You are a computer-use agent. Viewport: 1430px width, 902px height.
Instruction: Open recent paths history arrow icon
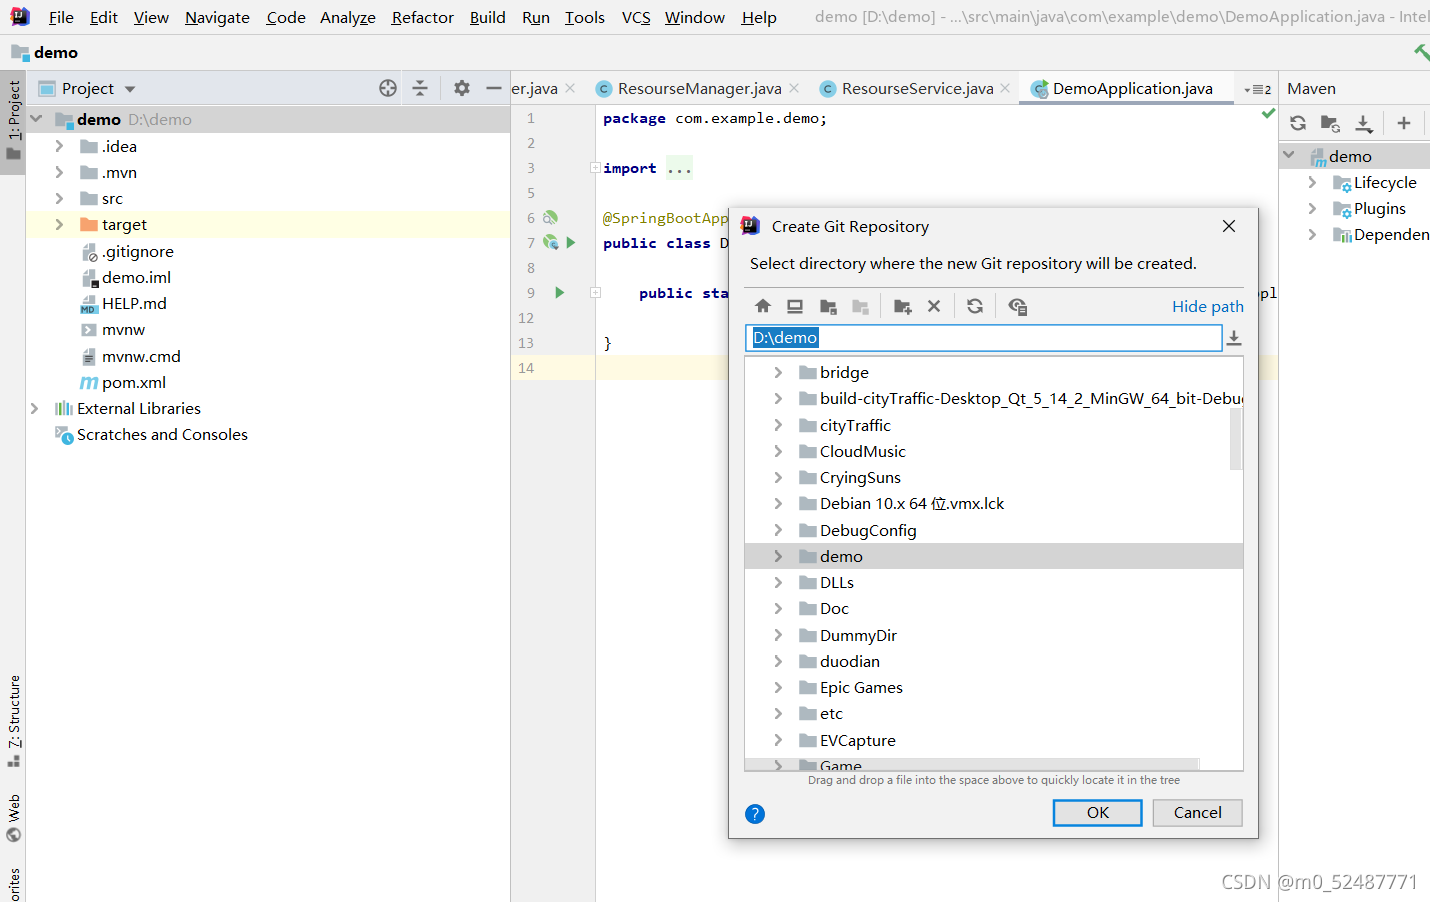tap(1234, 338)
